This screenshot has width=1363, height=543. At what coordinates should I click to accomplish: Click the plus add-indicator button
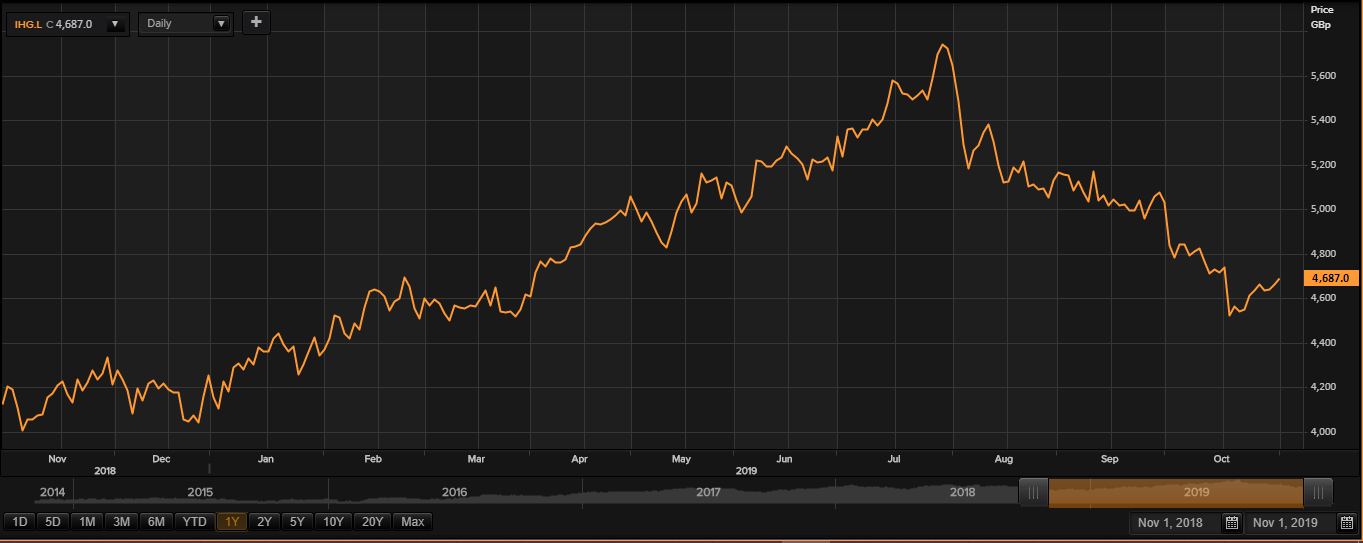coord(256,22)
